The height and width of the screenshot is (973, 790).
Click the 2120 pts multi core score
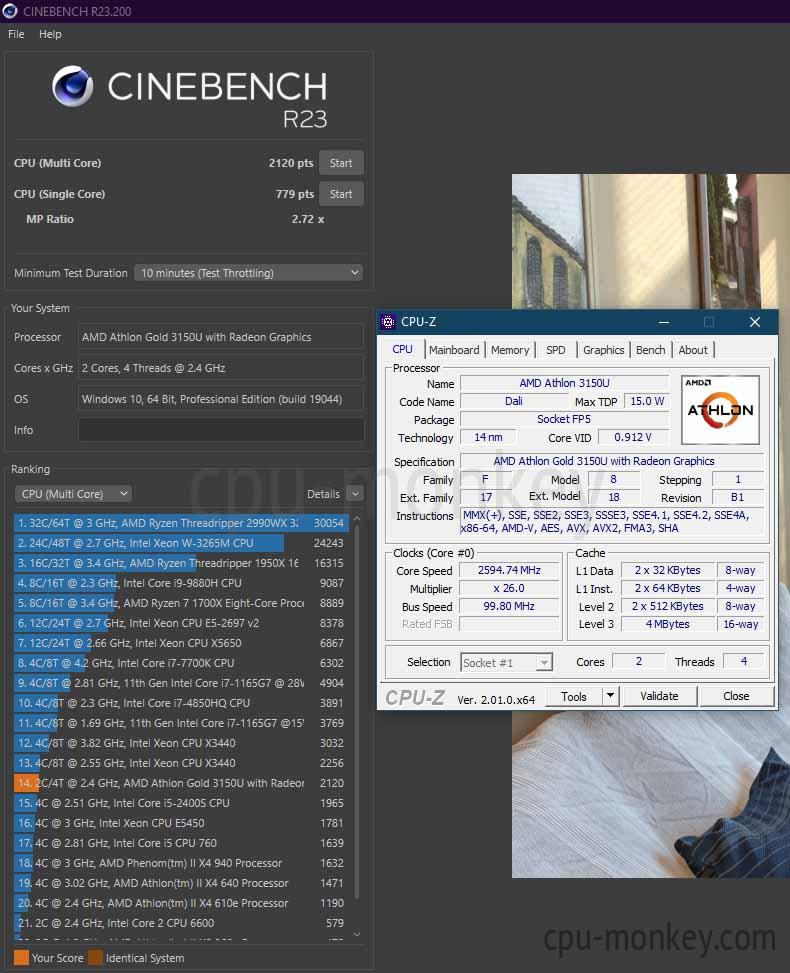pos(290,163)
